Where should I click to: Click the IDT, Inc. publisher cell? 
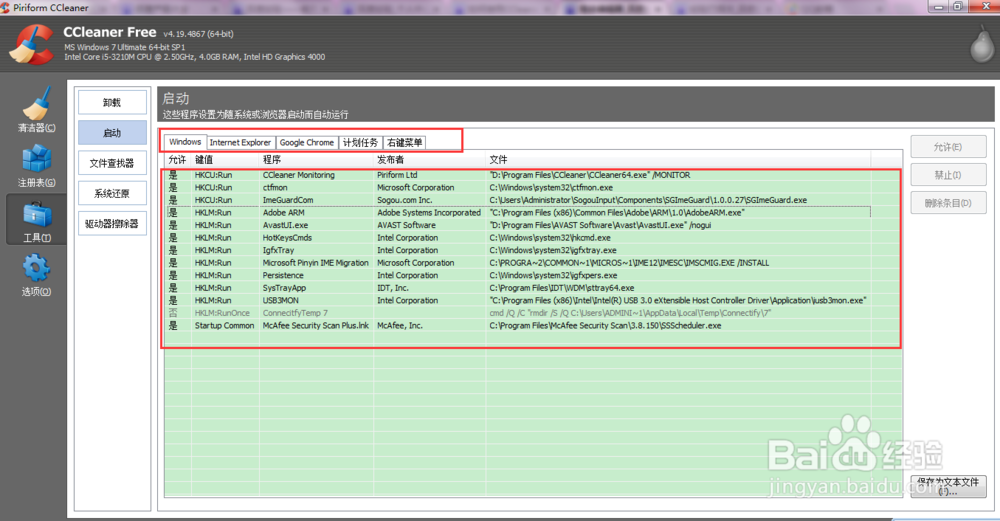[392, 288]
